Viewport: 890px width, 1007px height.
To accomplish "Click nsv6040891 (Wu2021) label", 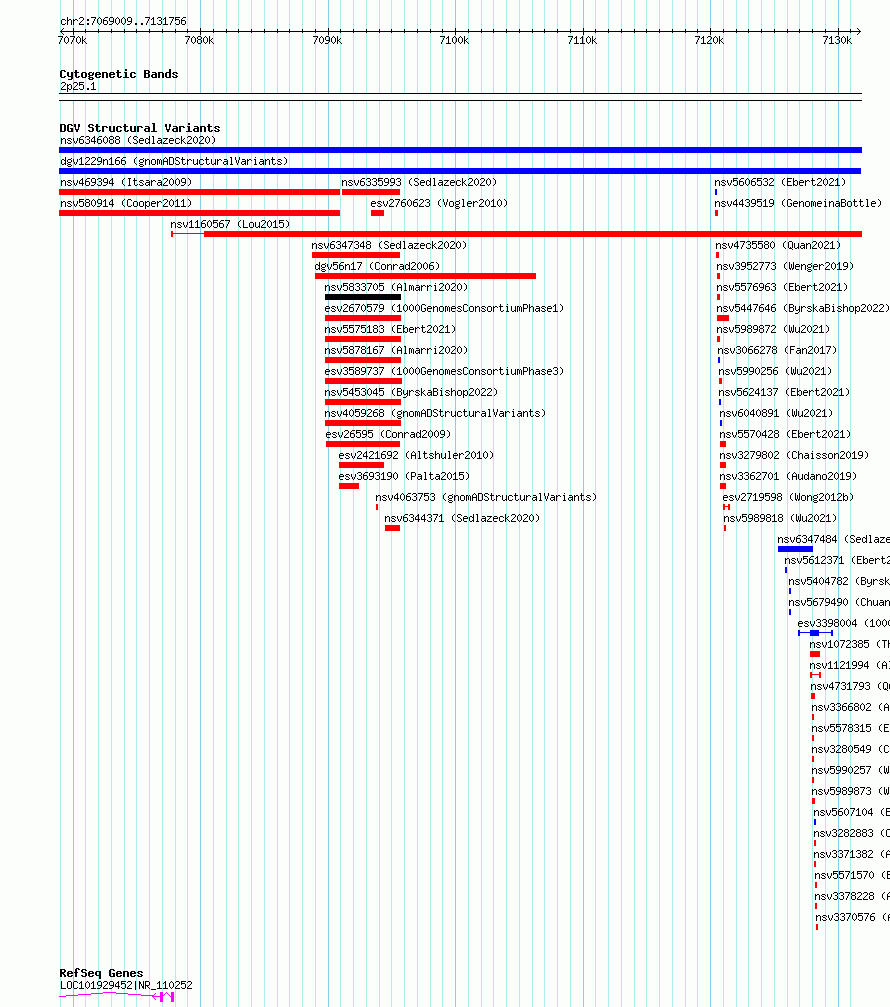I will click(x=776, y=414).
